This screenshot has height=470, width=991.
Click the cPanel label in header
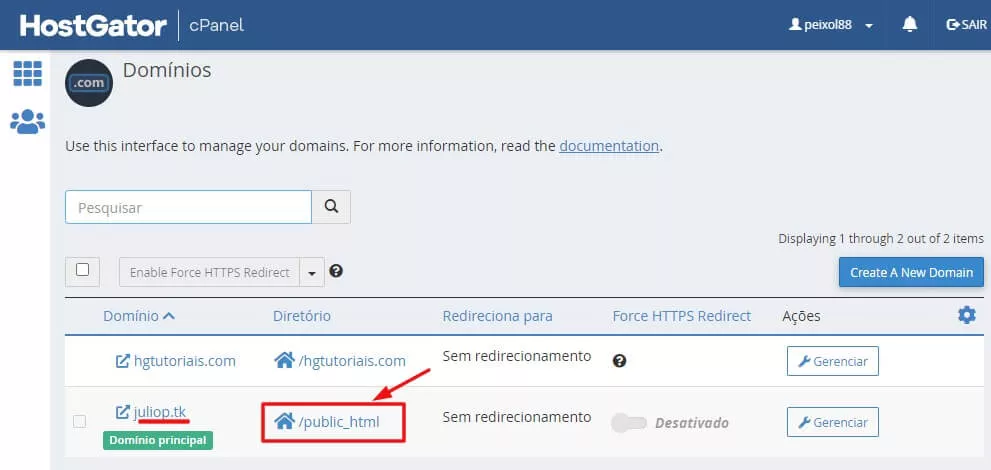point(217,25)
